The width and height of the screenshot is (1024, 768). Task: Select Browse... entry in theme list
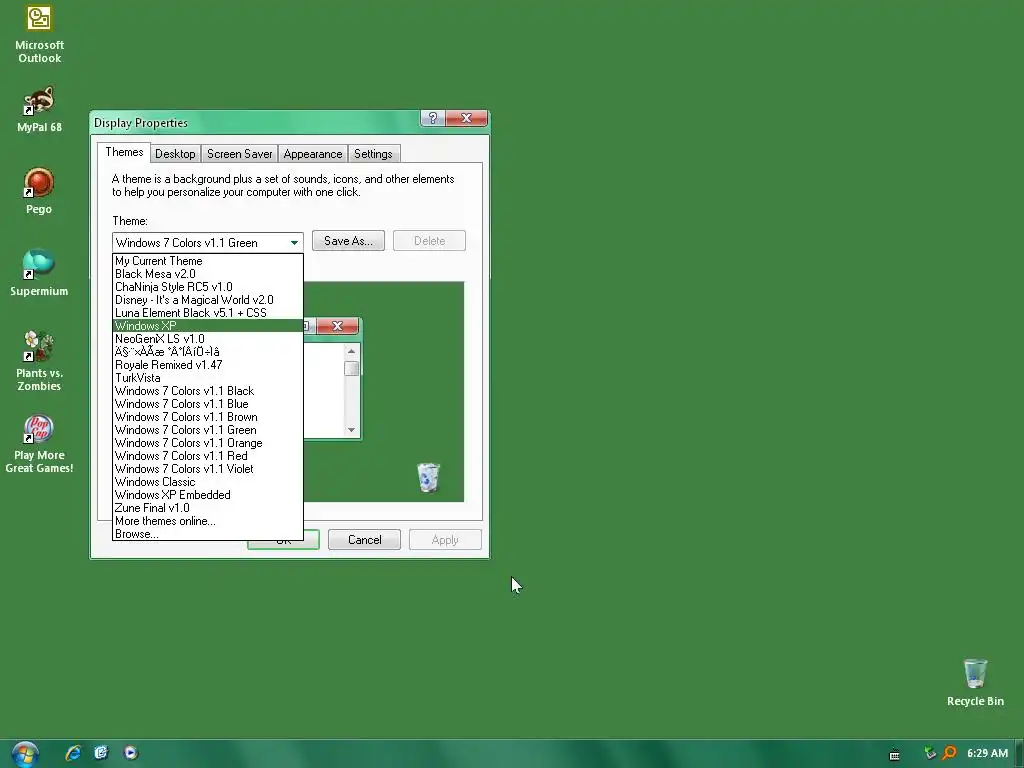pyautogui.click(x=208, y=534)
